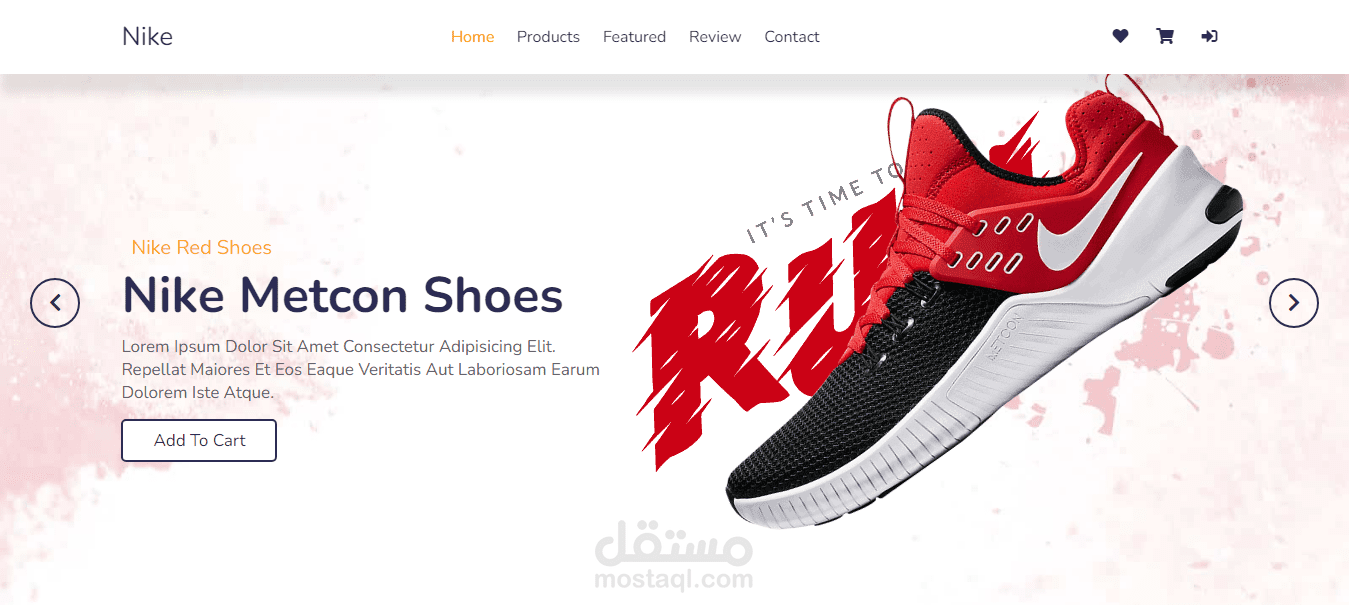Image resolution: width=1349 pixels, height=605 pixels.
Task: Click the Add To Cart button
Action: click(x=199, y=440)
